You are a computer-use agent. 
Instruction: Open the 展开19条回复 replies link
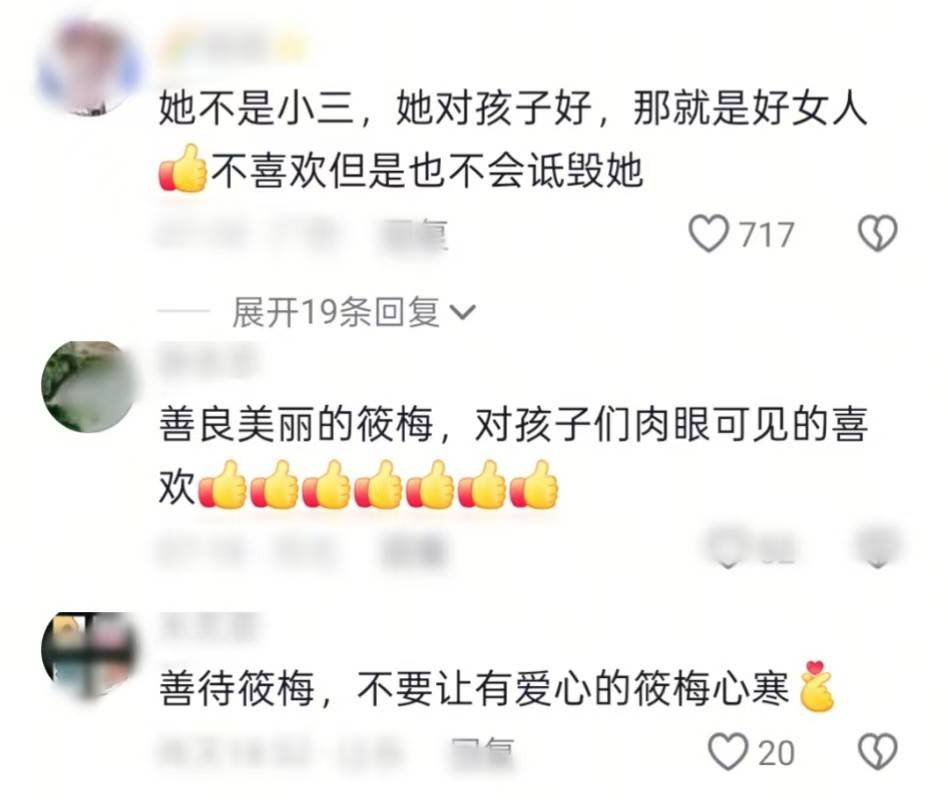coord(336,312)
